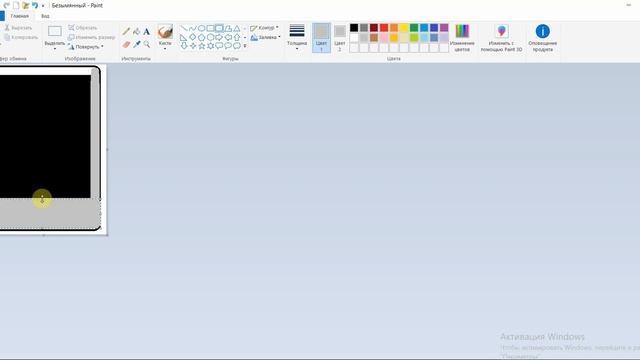Click the Open file icon in title bar
The width and height of the screenshot is (640, 360).
(x=25, y=5)
